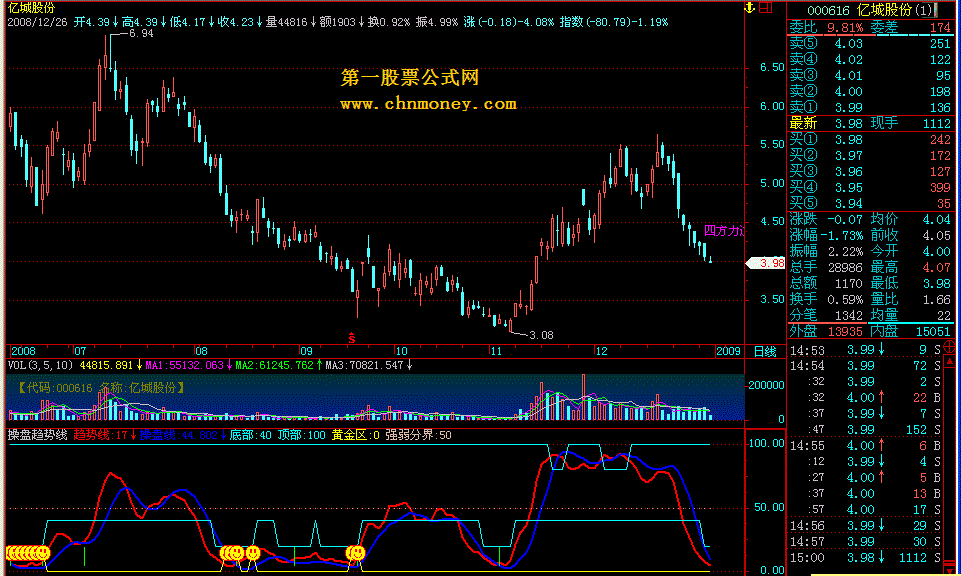
Task: Click the 亿城股份 stock name above the chart
Action: click(x=31, y=8)
